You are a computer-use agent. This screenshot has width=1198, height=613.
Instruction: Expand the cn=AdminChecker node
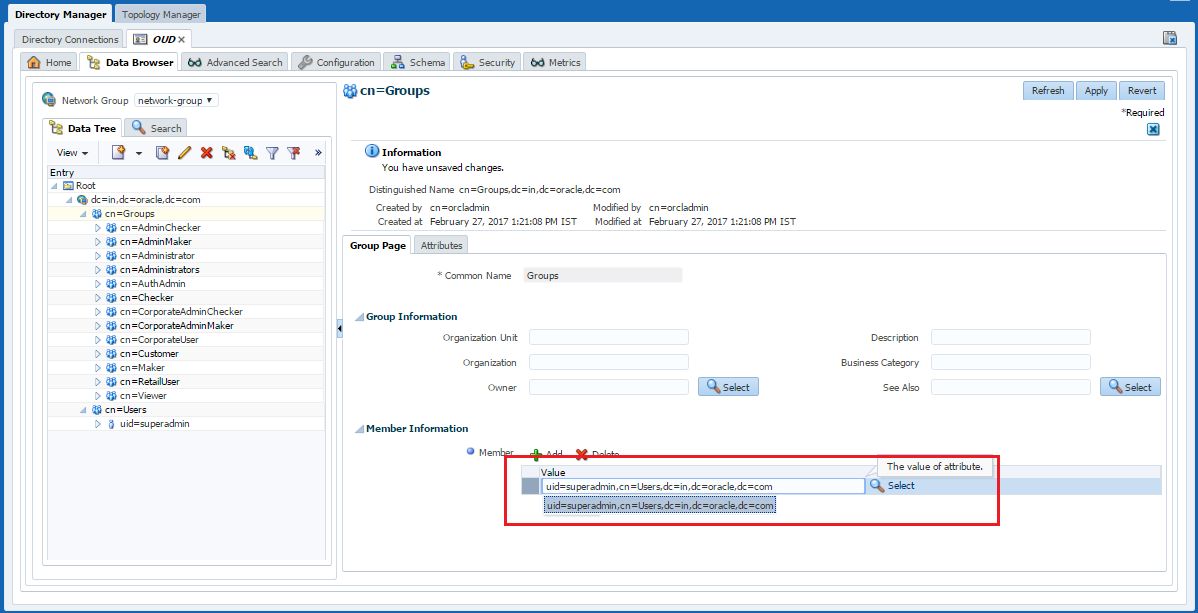(98, 228)
